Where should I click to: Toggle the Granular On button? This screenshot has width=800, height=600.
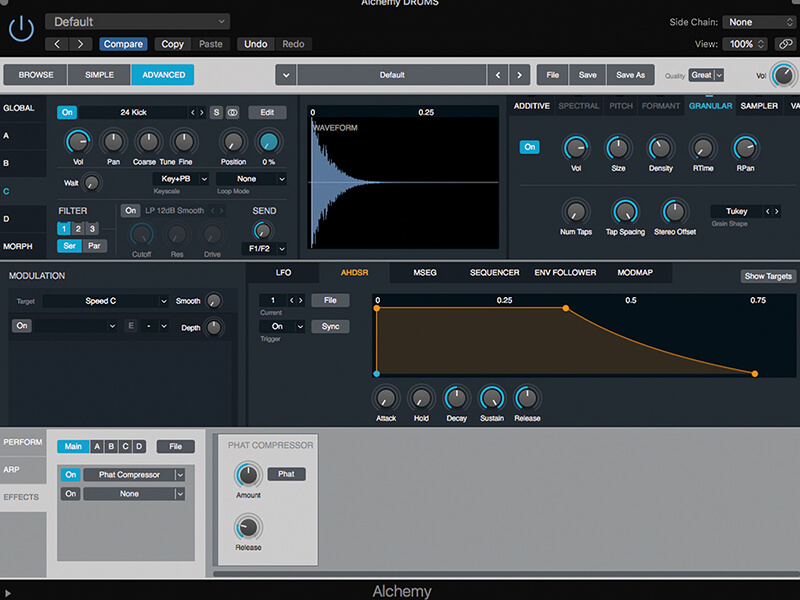[530, 147]
